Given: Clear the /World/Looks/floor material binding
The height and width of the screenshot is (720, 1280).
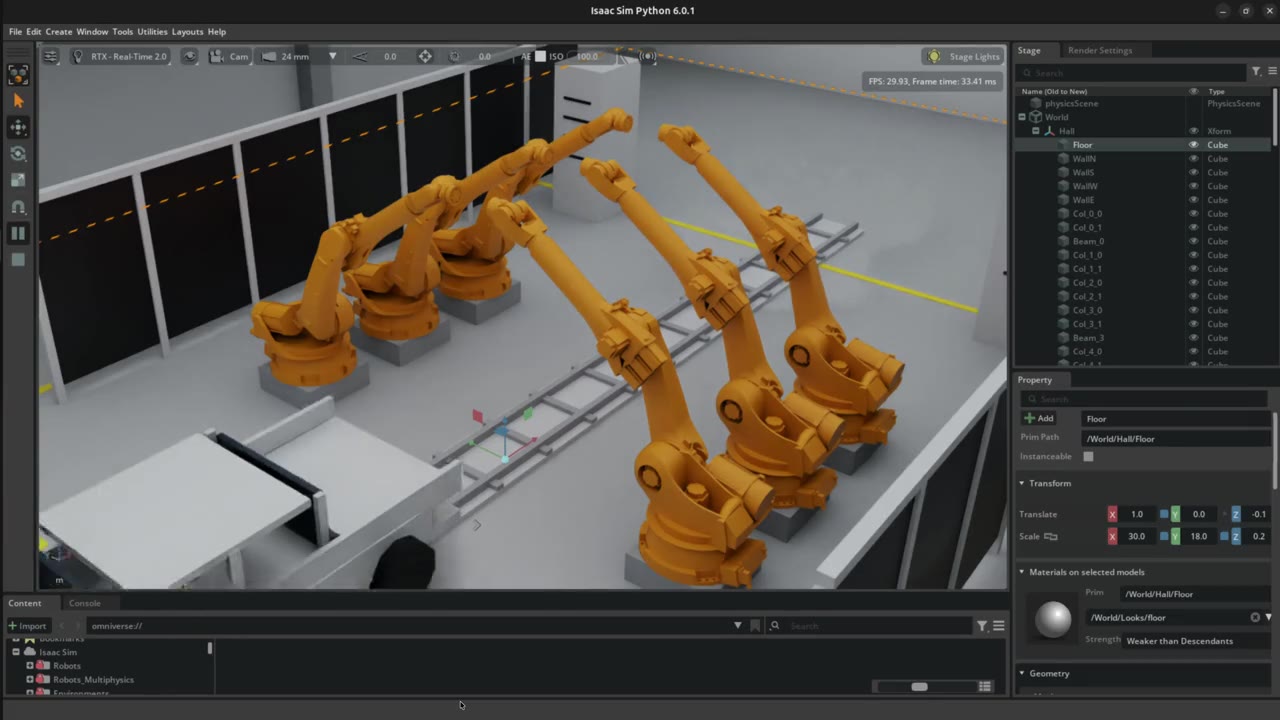Looking at the screenshot, I should click(1255, 617).
